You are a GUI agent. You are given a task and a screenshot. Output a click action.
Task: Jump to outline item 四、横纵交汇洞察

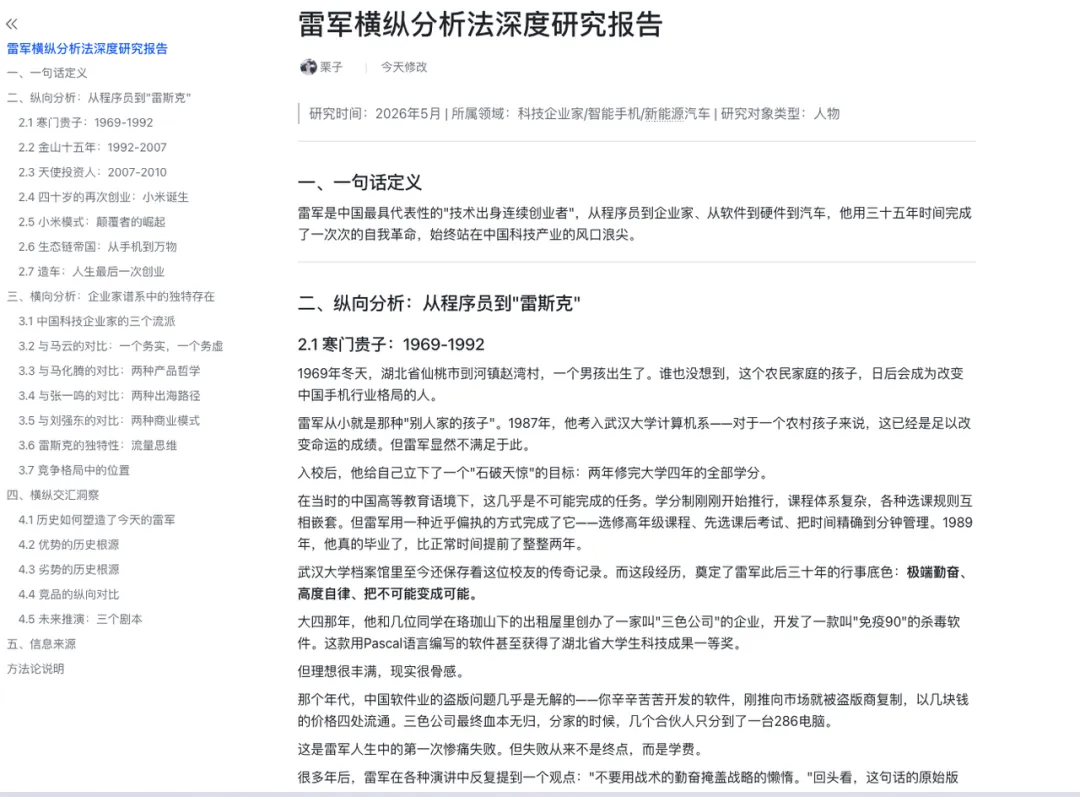coord(53,495)
